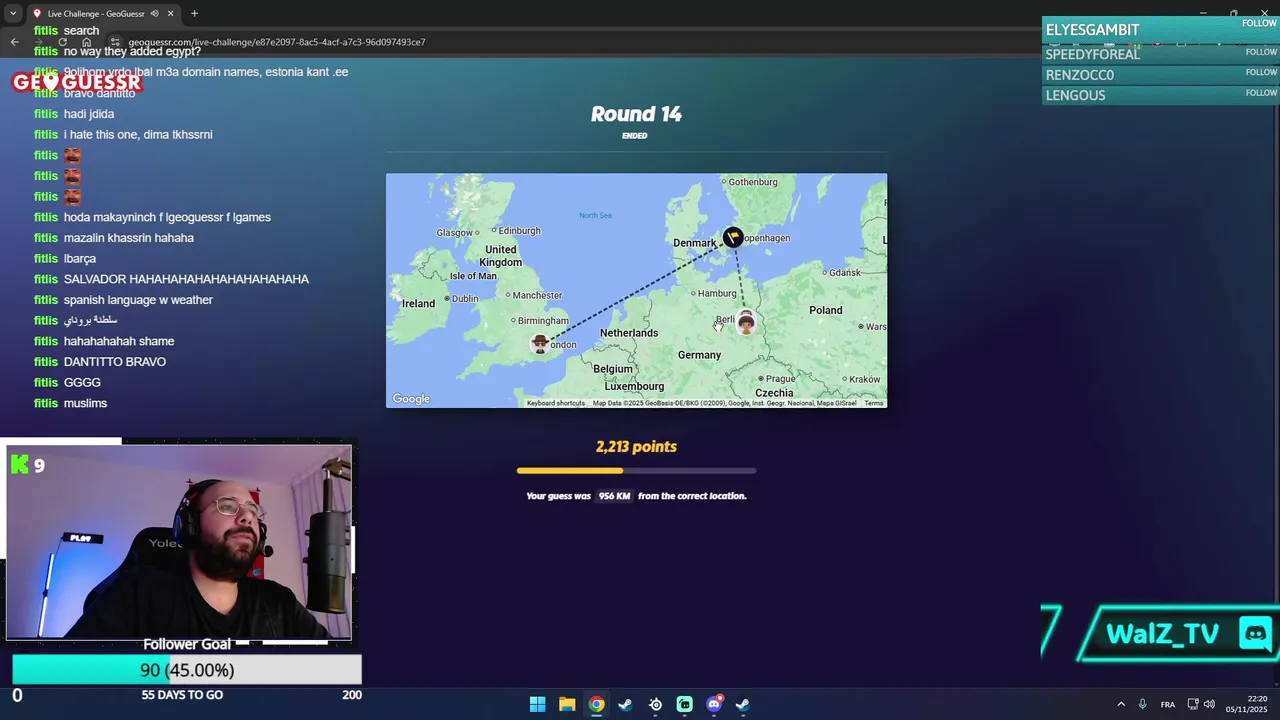Follow RENZOCC0 in the follower list
Viewport: 1280px width, 720px height.
pos(1260,72)
